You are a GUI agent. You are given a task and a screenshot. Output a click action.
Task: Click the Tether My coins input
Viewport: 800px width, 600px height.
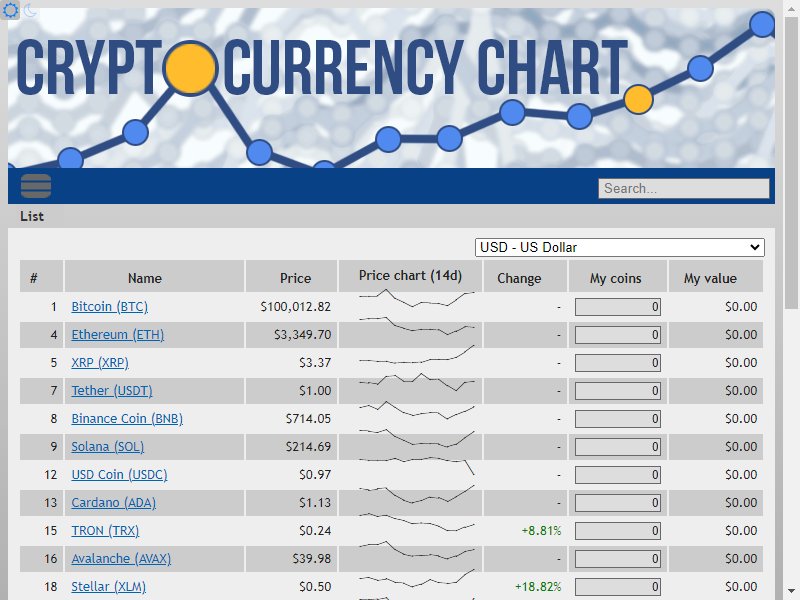click(618, 391)
